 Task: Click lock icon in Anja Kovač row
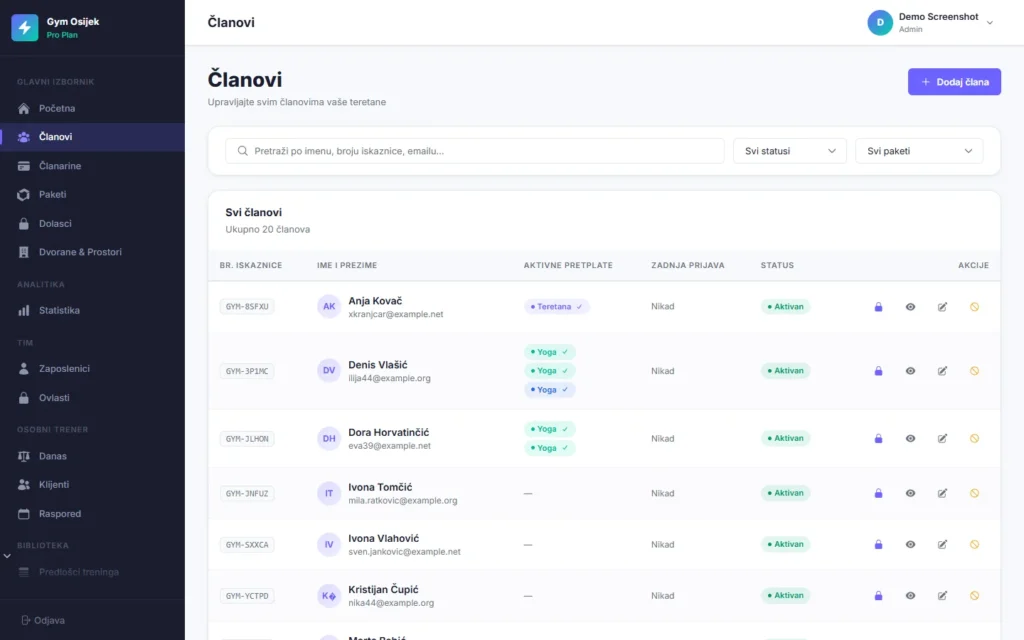click(878, 307)
